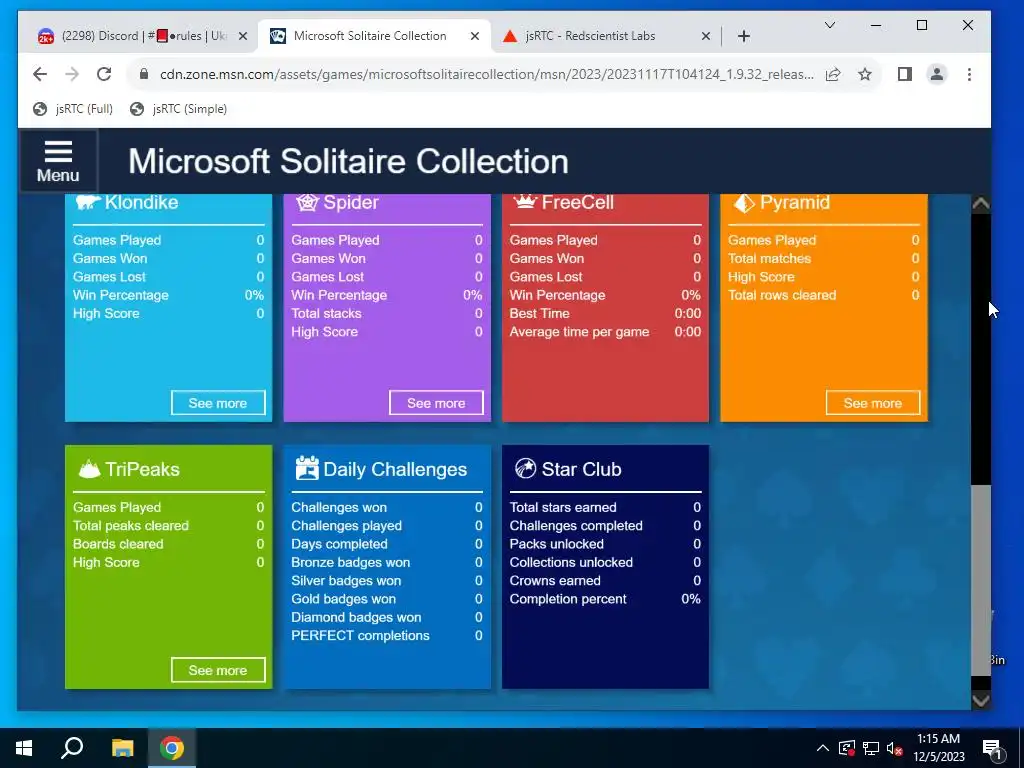The image size is (1024, 768).
Task: Click FreeCell 'Best Time' row
Action: click(x=605, y=313)
